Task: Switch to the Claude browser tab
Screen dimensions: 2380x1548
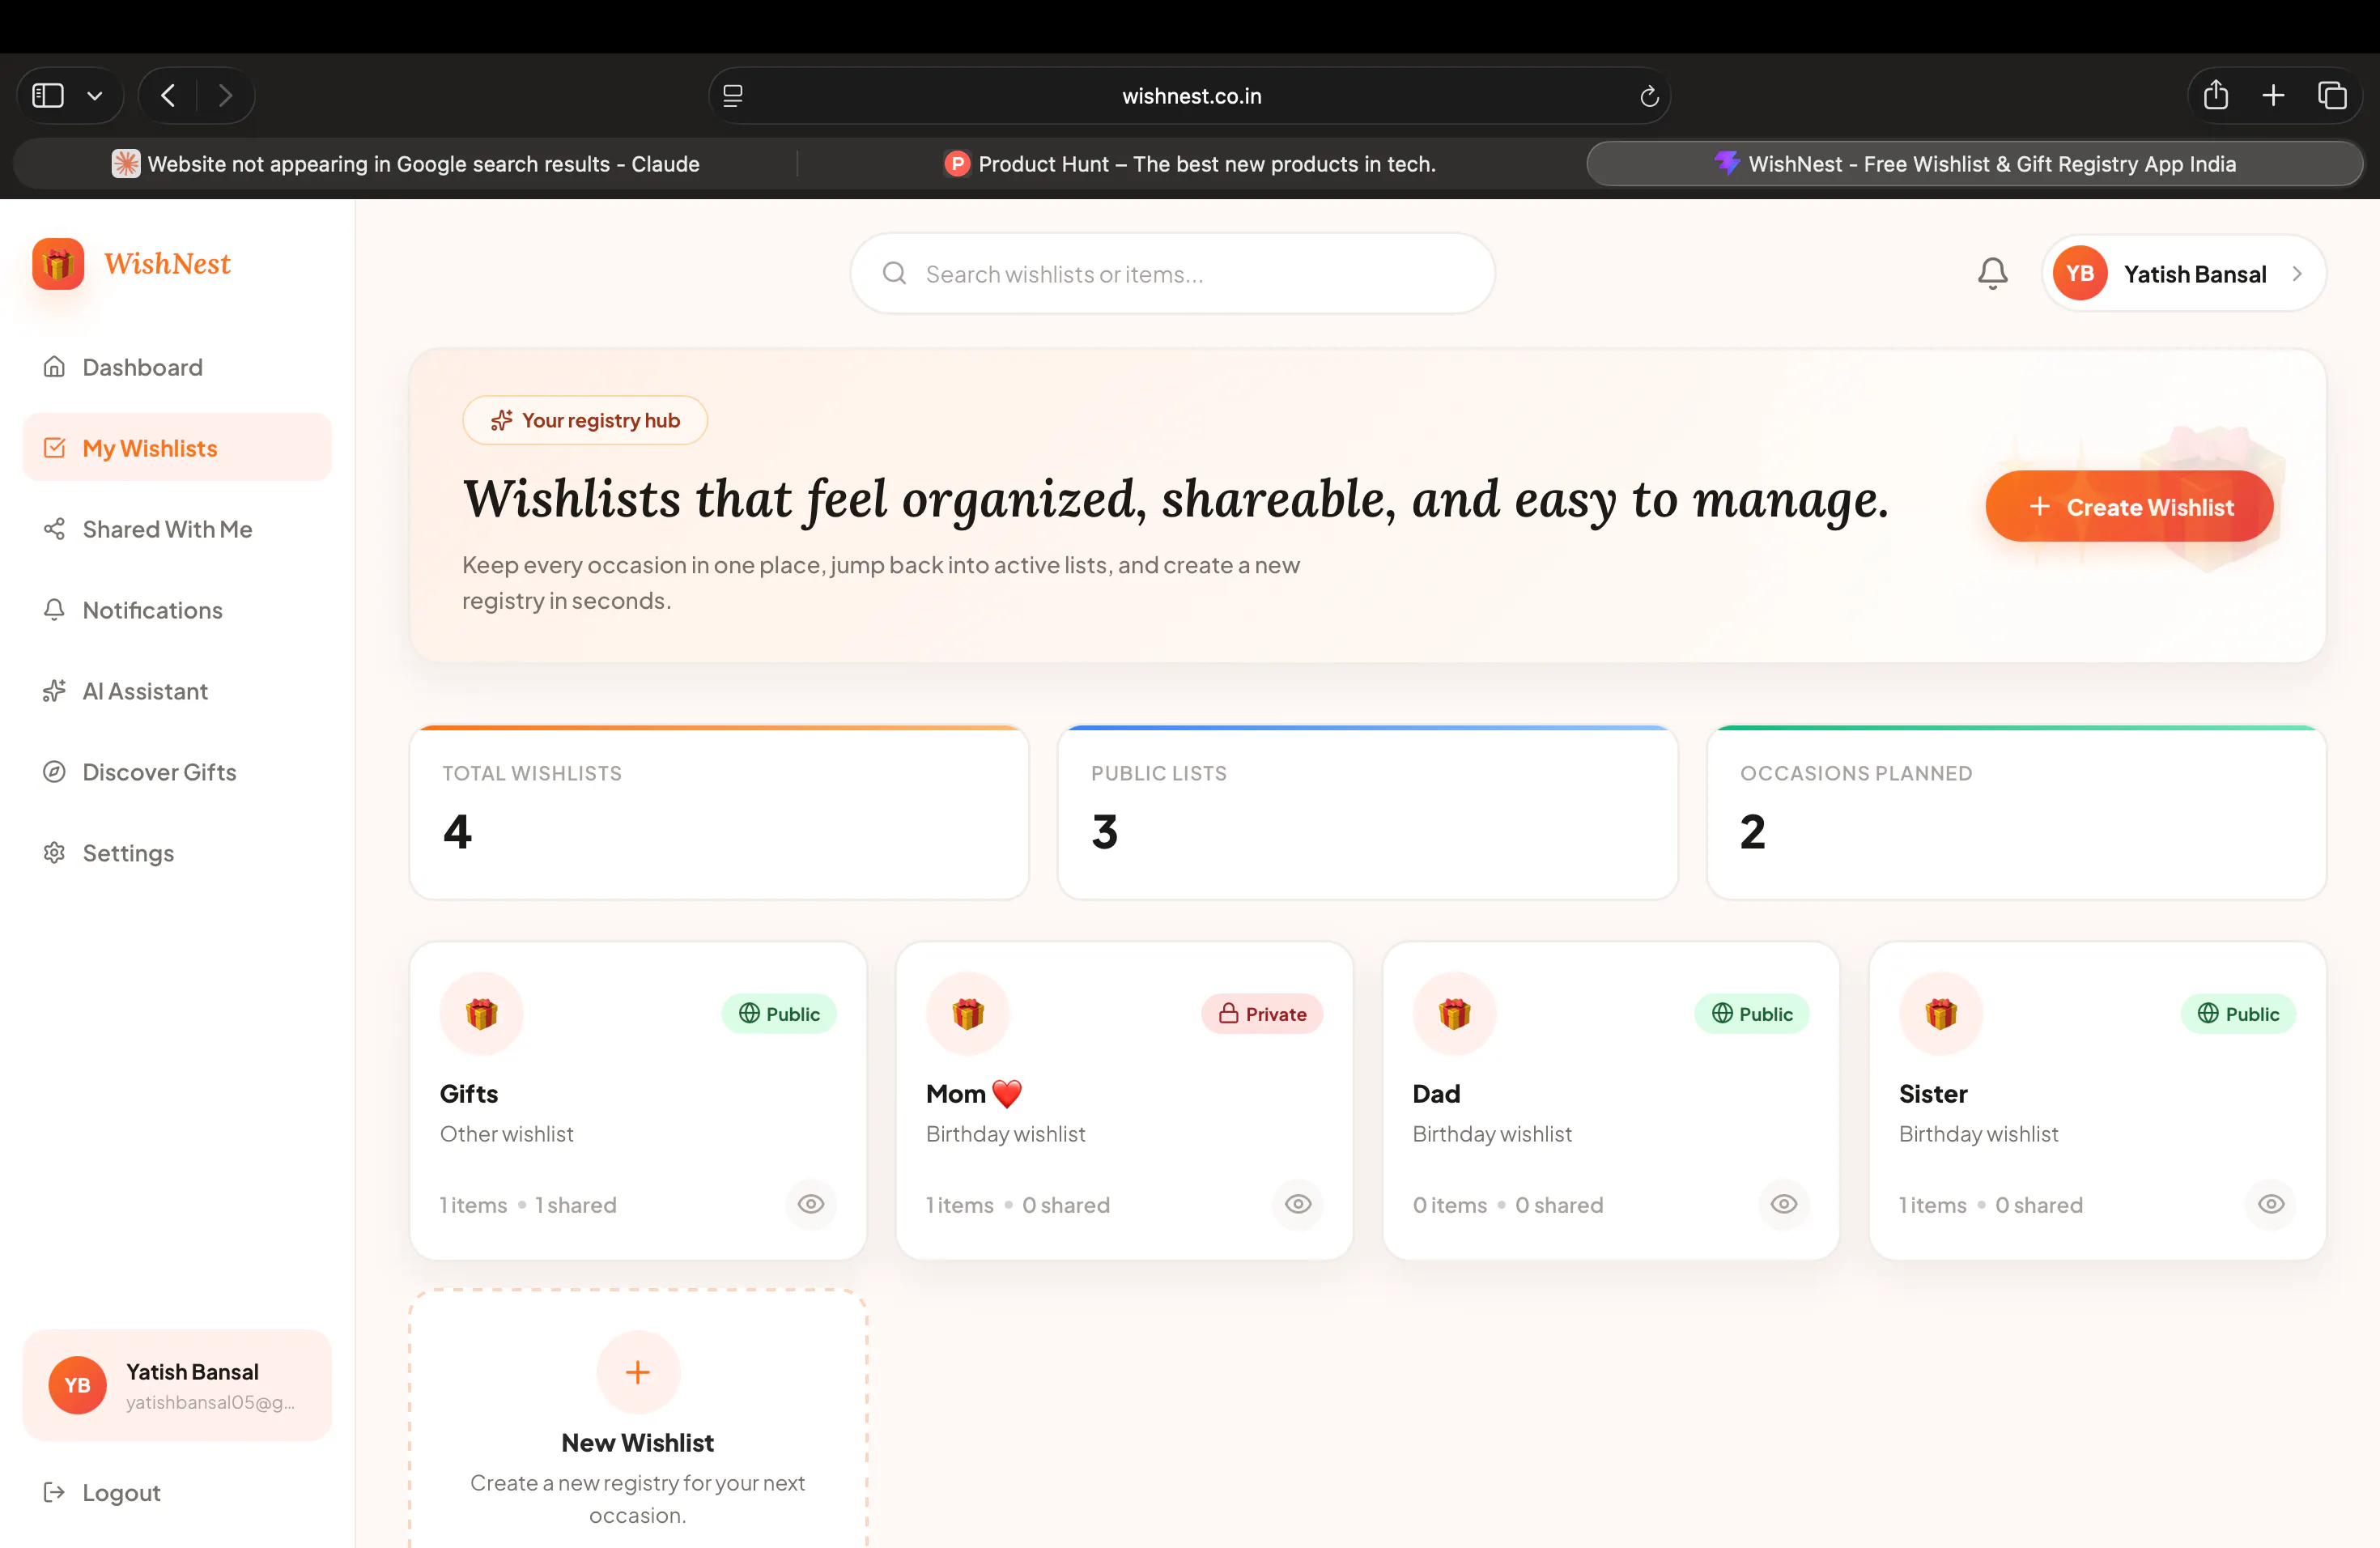Action: click(x=405, y=164)
